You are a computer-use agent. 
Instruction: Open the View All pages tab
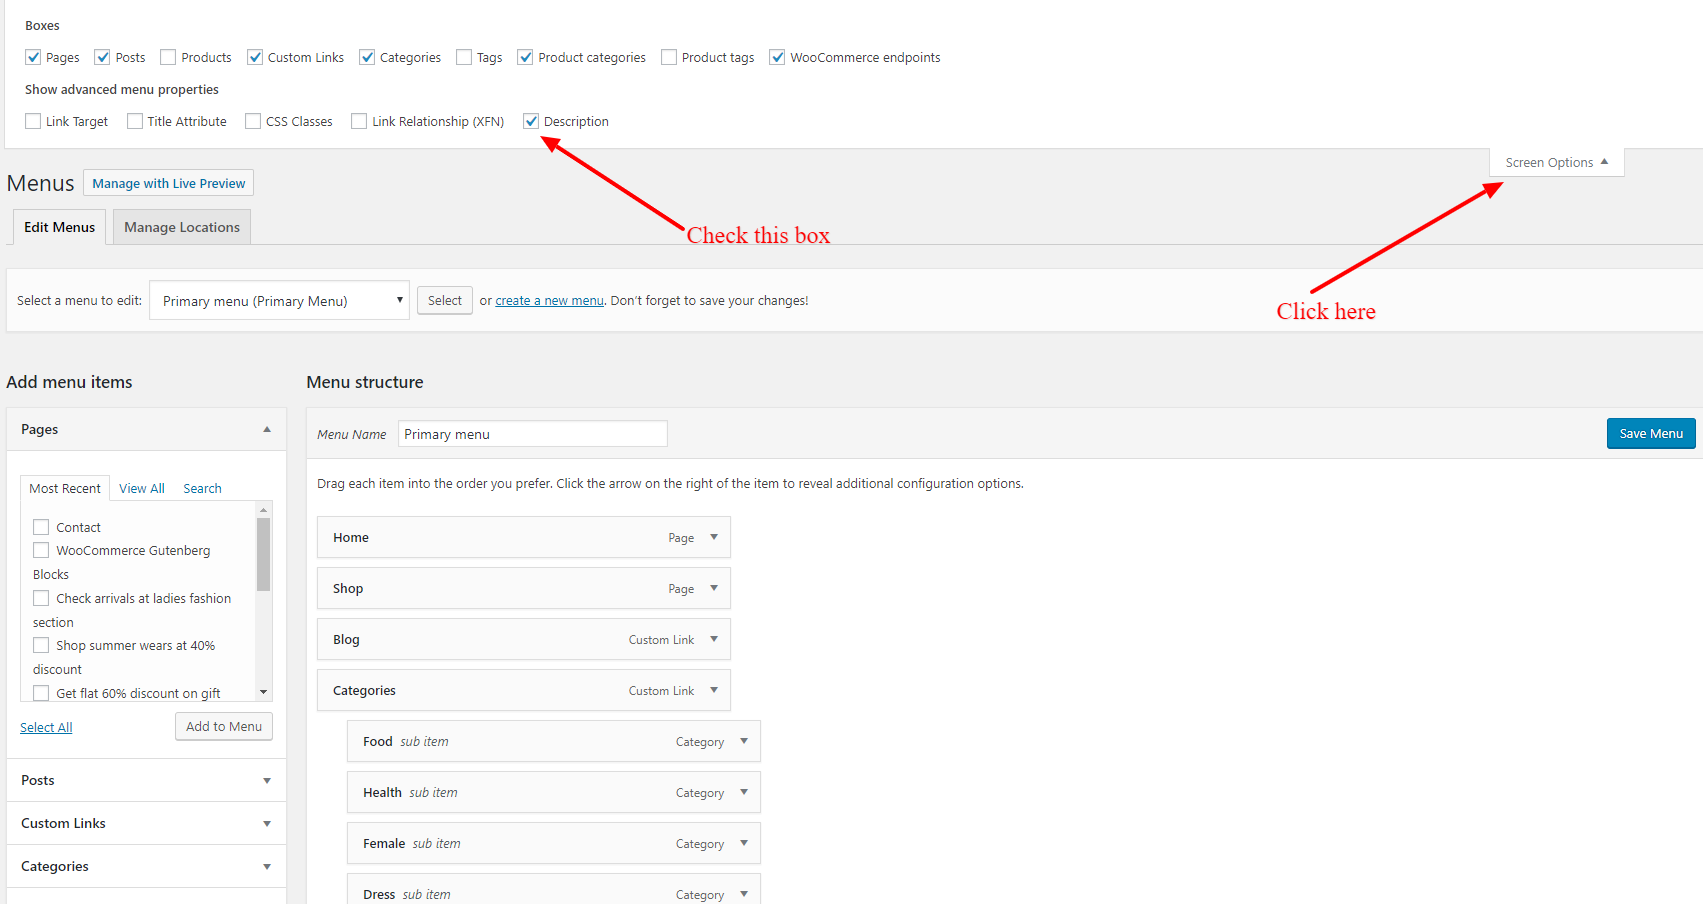tap(141, 488)
